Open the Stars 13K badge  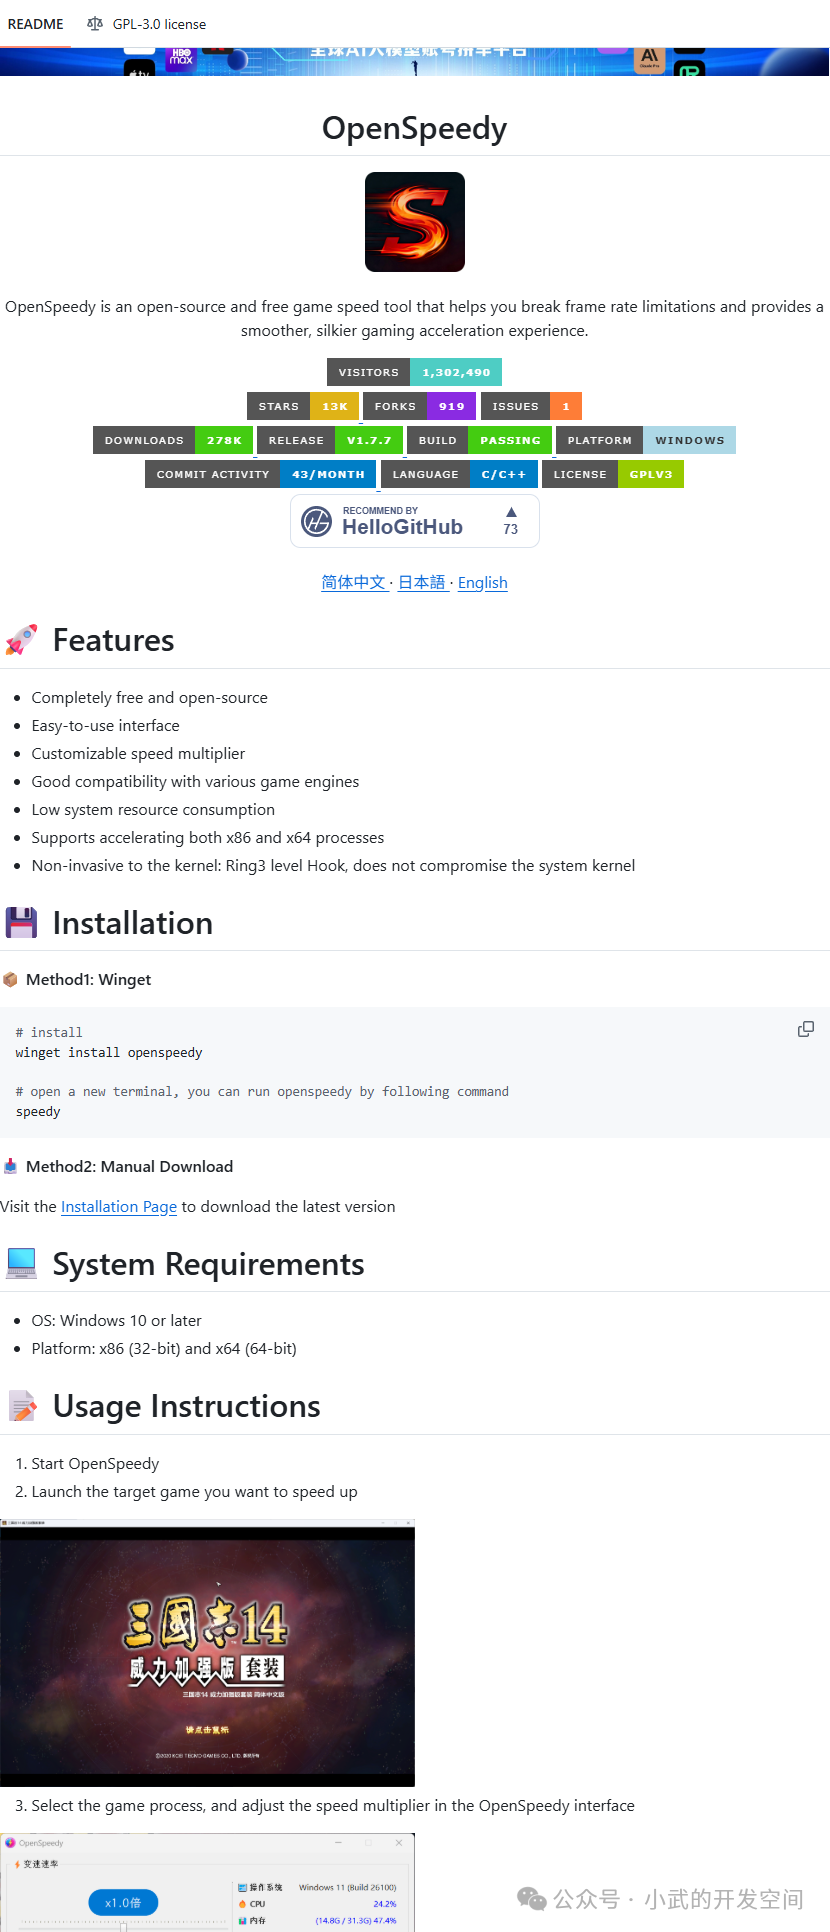[x=303, y=406]
